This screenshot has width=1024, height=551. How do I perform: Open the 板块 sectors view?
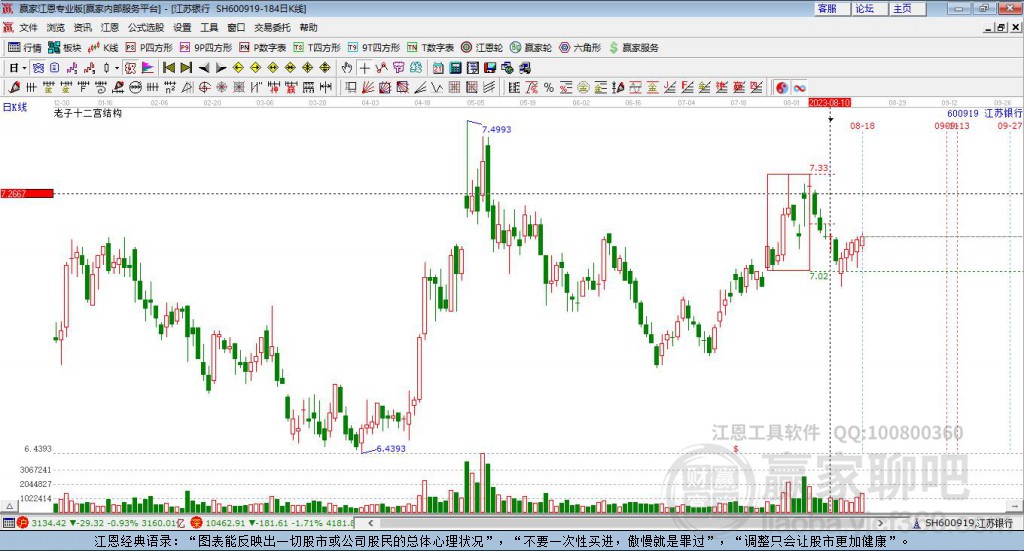click(64, 48)
